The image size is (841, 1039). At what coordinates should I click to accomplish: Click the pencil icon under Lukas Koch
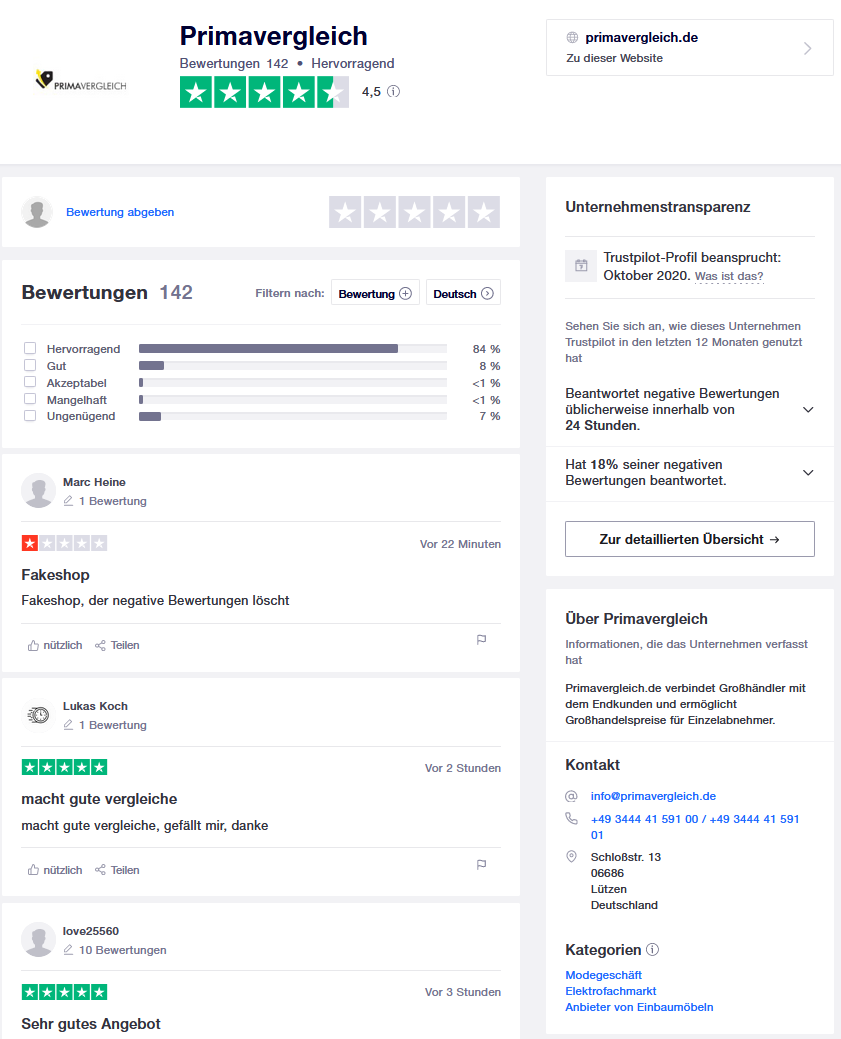coord(68,725)
